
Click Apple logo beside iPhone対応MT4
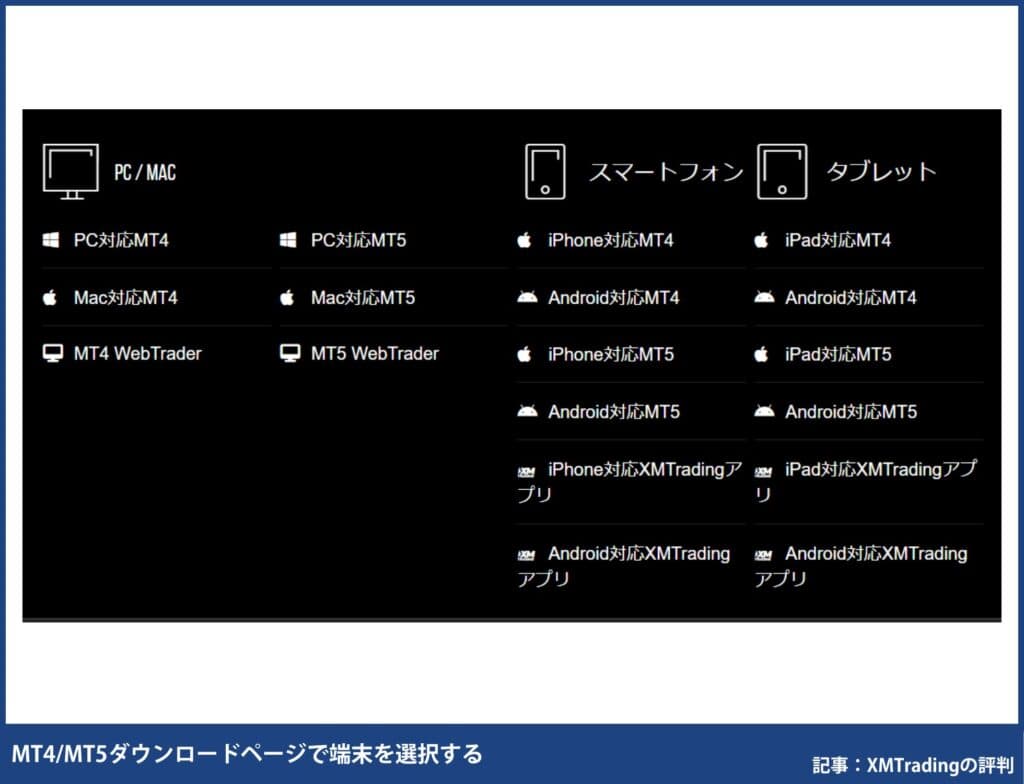[524, 240]
